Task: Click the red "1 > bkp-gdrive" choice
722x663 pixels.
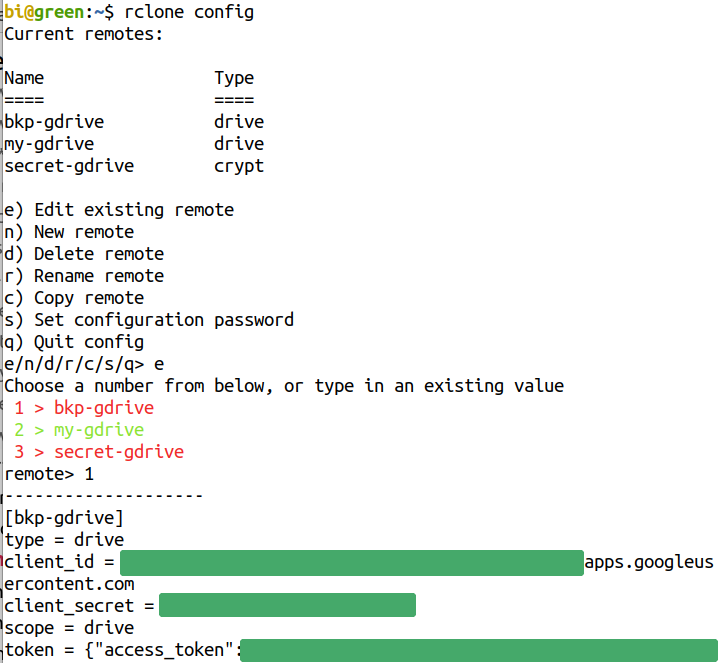Action: click(84, 408)
